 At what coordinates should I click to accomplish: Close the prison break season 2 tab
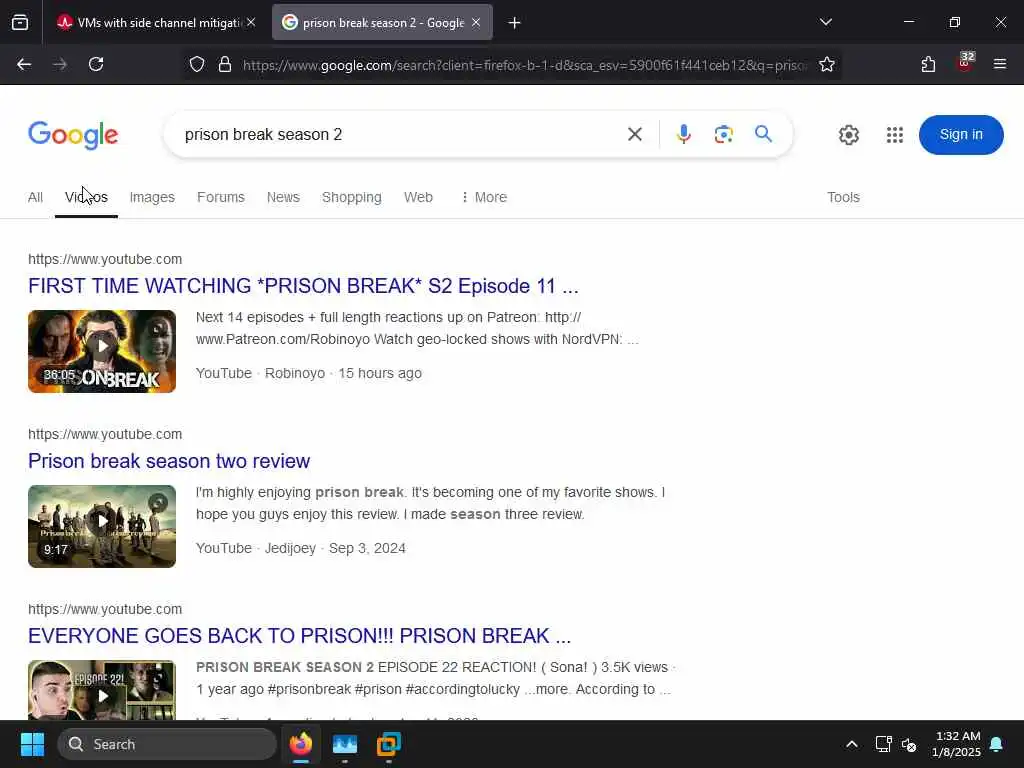[x=476, y=23]
